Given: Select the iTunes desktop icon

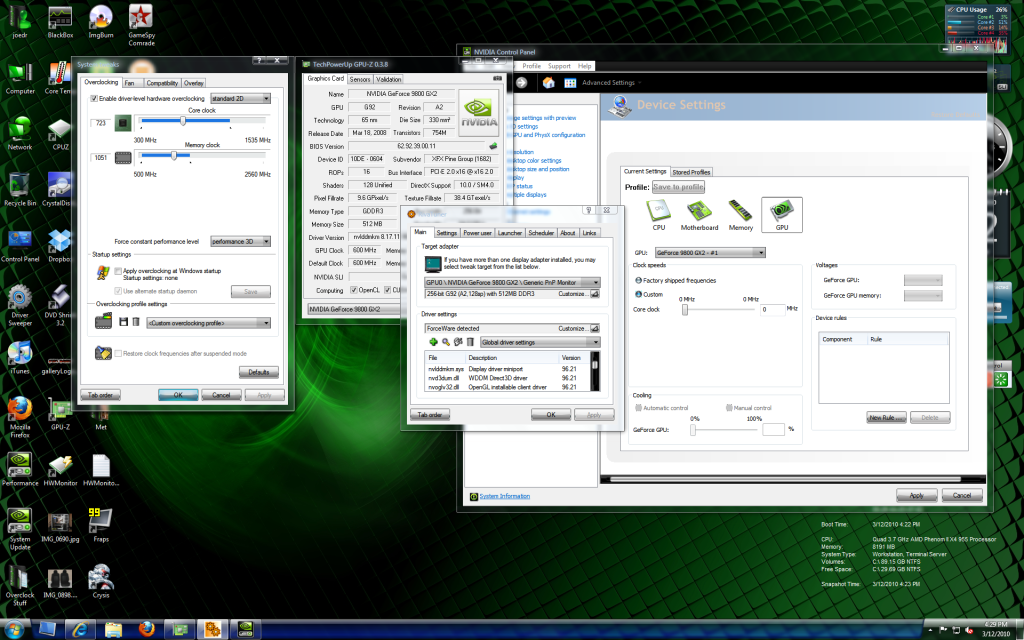Looking at the screenshot, I should (20, 358).
